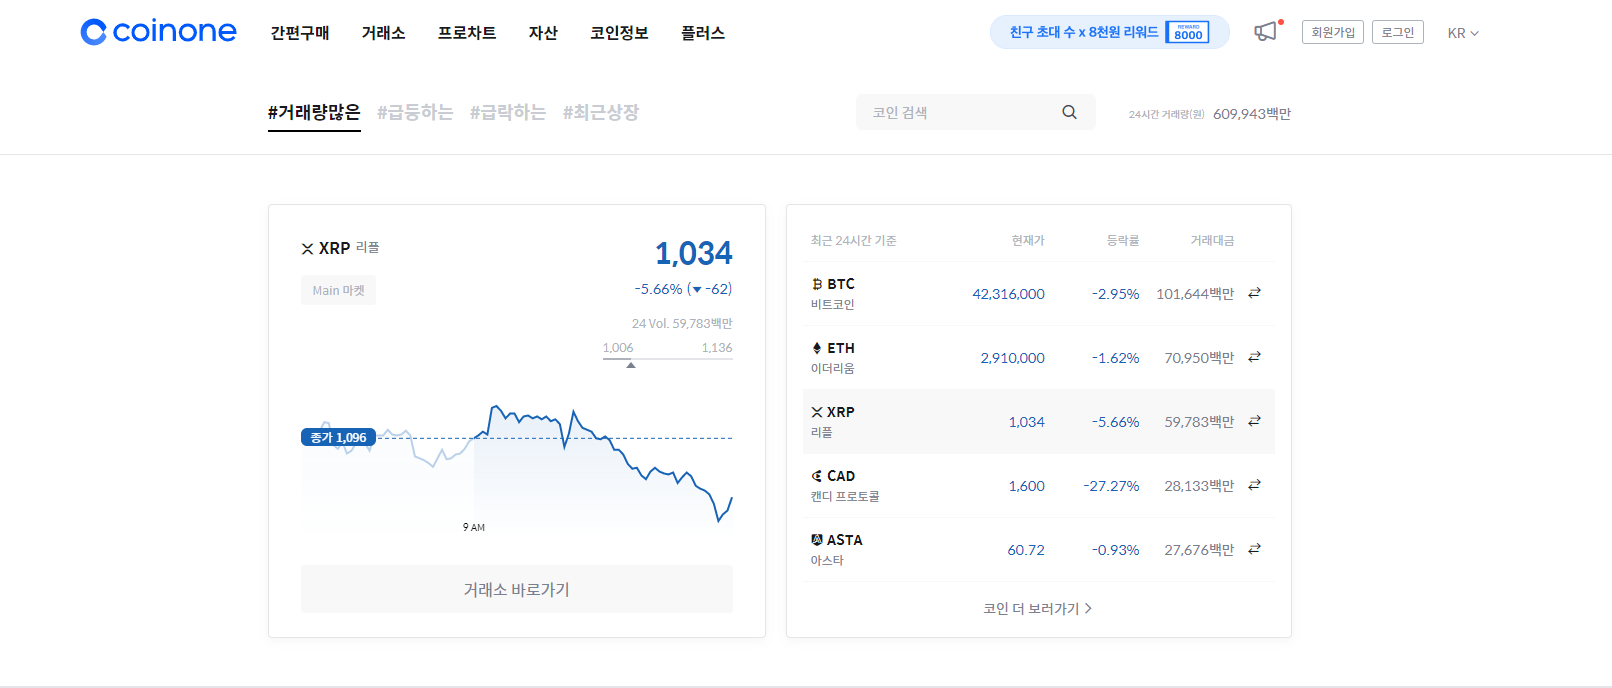Select the CAD 캔디 프로토콜 row
Screen dimensions: 1612x688
coord(1039,486)
